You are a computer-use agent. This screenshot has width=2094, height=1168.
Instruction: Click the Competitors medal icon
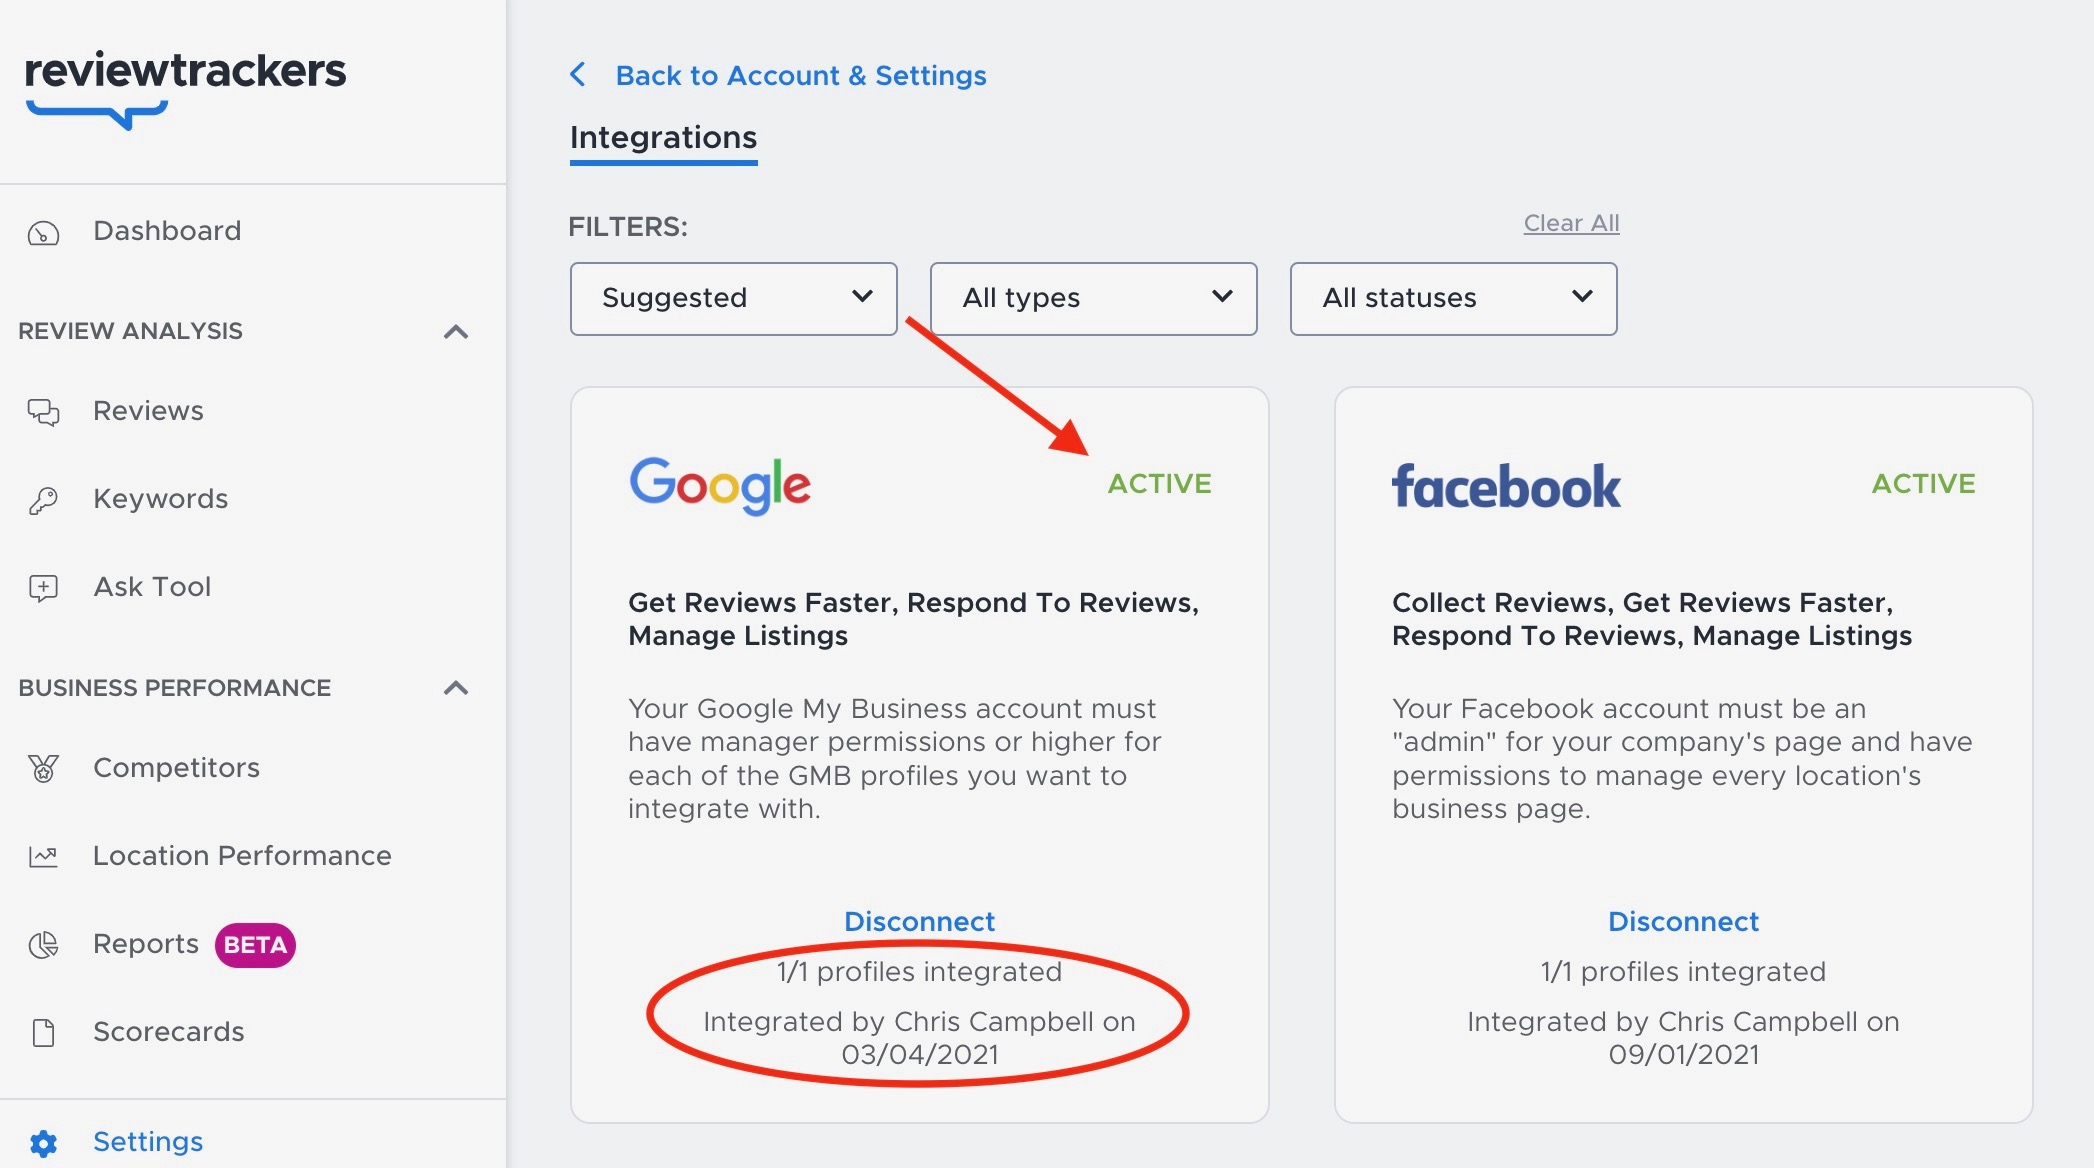(x=43, y=768)
